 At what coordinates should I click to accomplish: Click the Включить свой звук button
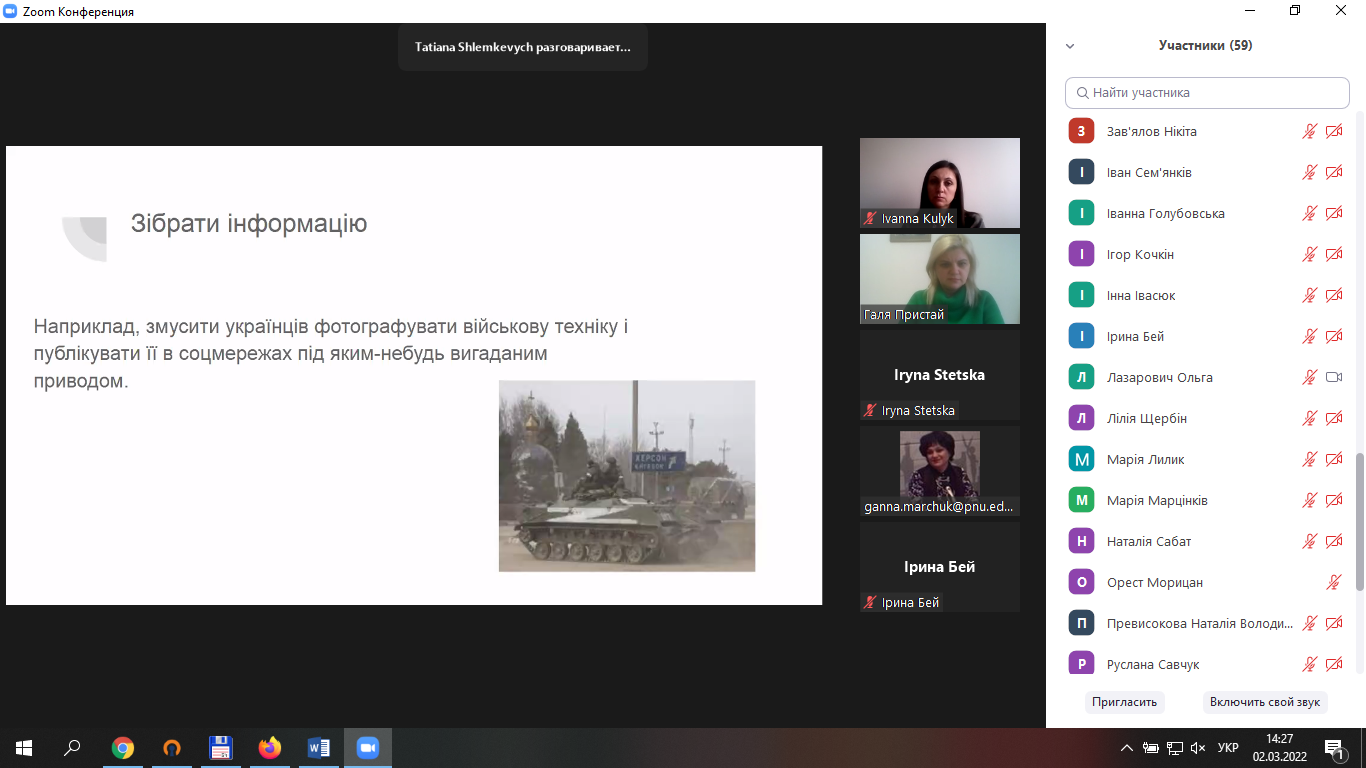[1264, 702]
